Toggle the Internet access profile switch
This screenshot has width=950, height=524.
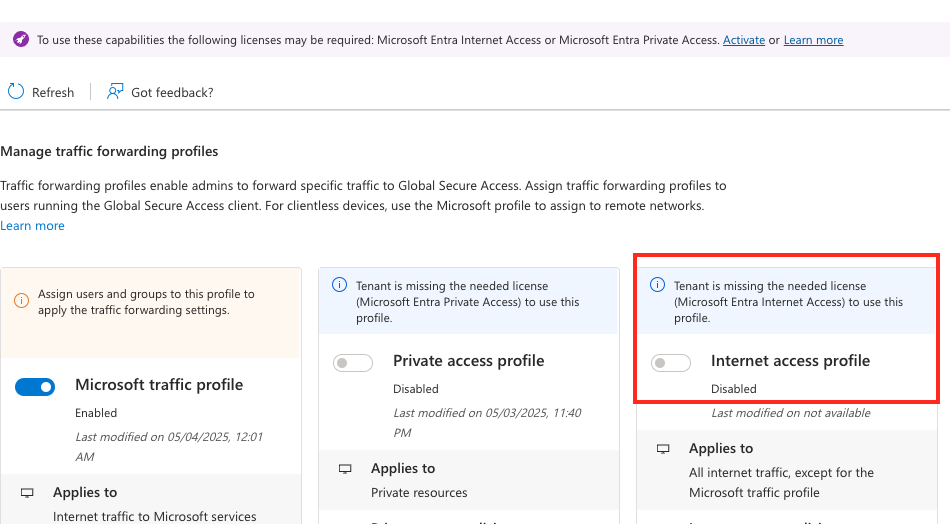pos(671,363)
